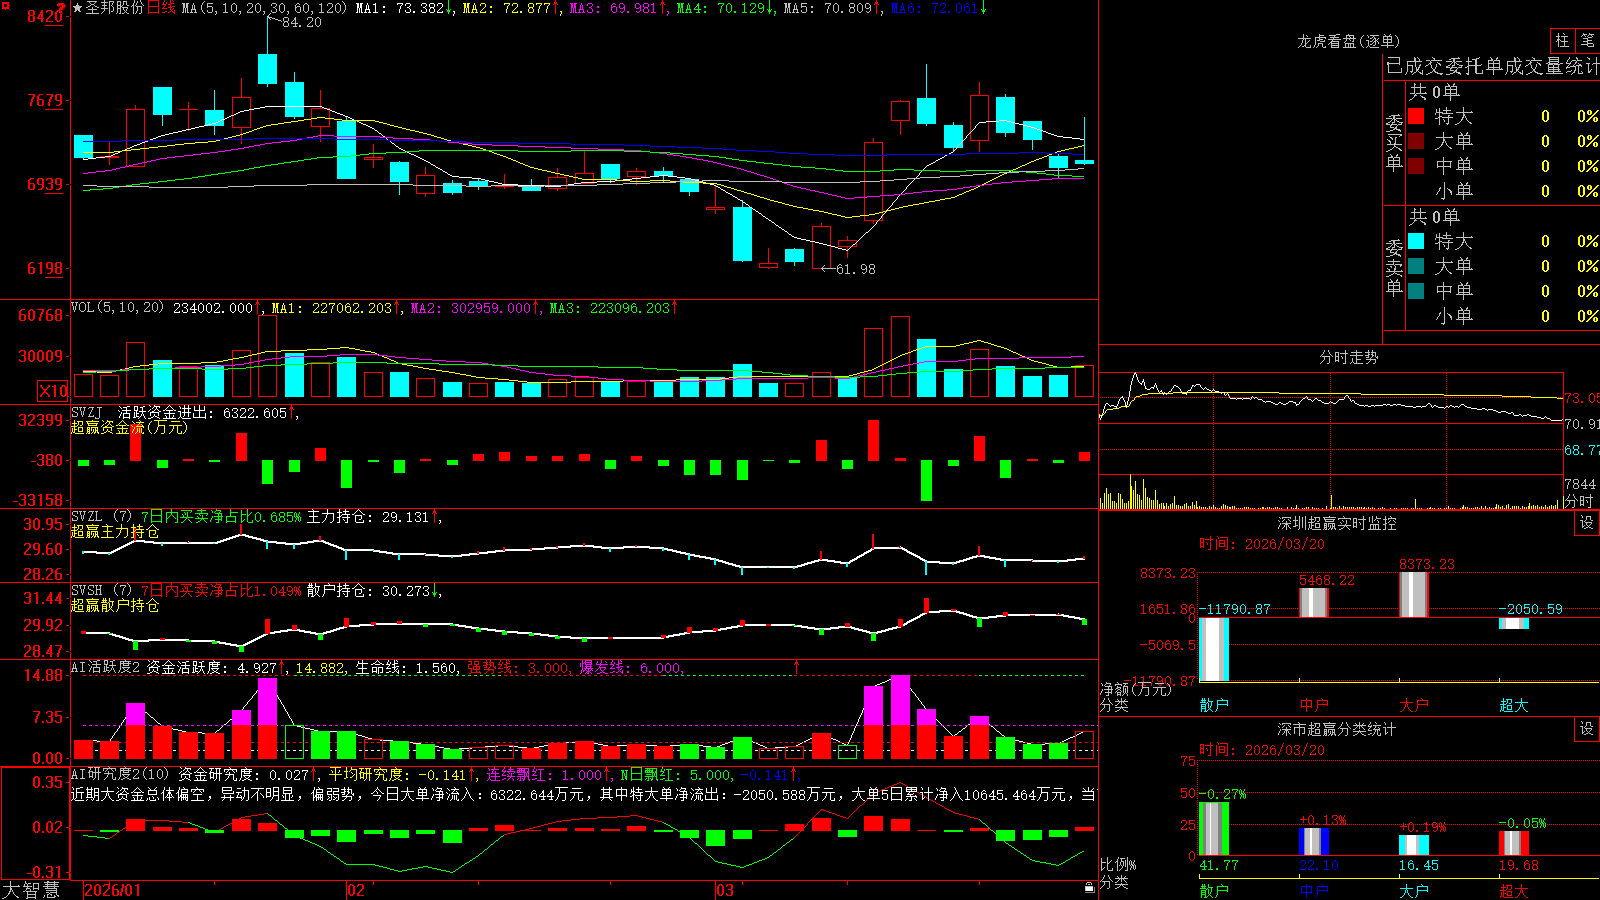Image resolution: width=1600 pixels, height=900 pixels.
Task: Click the 日线 period label
Action: click(x=161, y=8)
